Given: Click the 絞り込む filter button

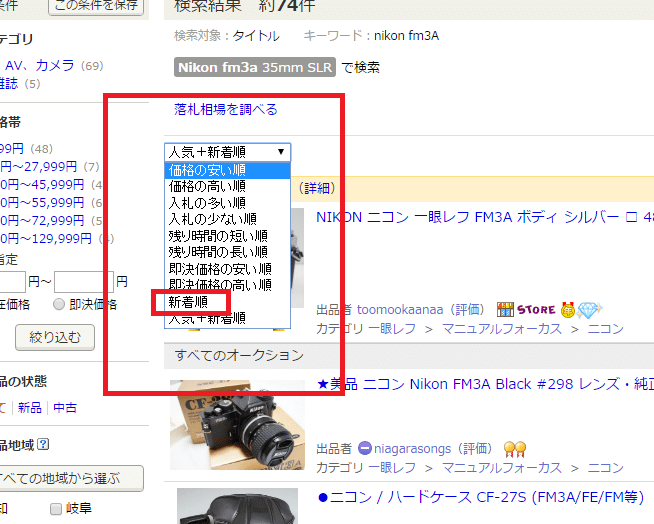Looking at the screenshot, I should [55, 337].
